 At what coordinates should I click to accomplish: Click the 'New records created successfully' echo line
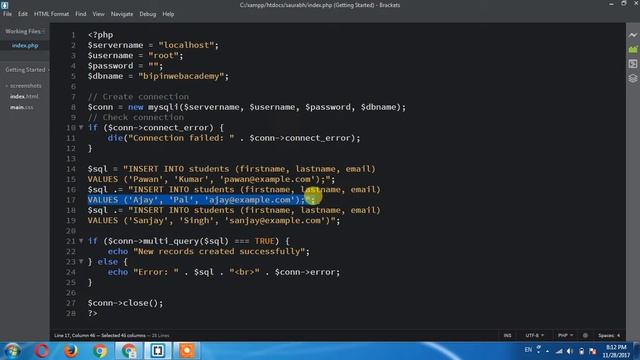tap(209, 251)
